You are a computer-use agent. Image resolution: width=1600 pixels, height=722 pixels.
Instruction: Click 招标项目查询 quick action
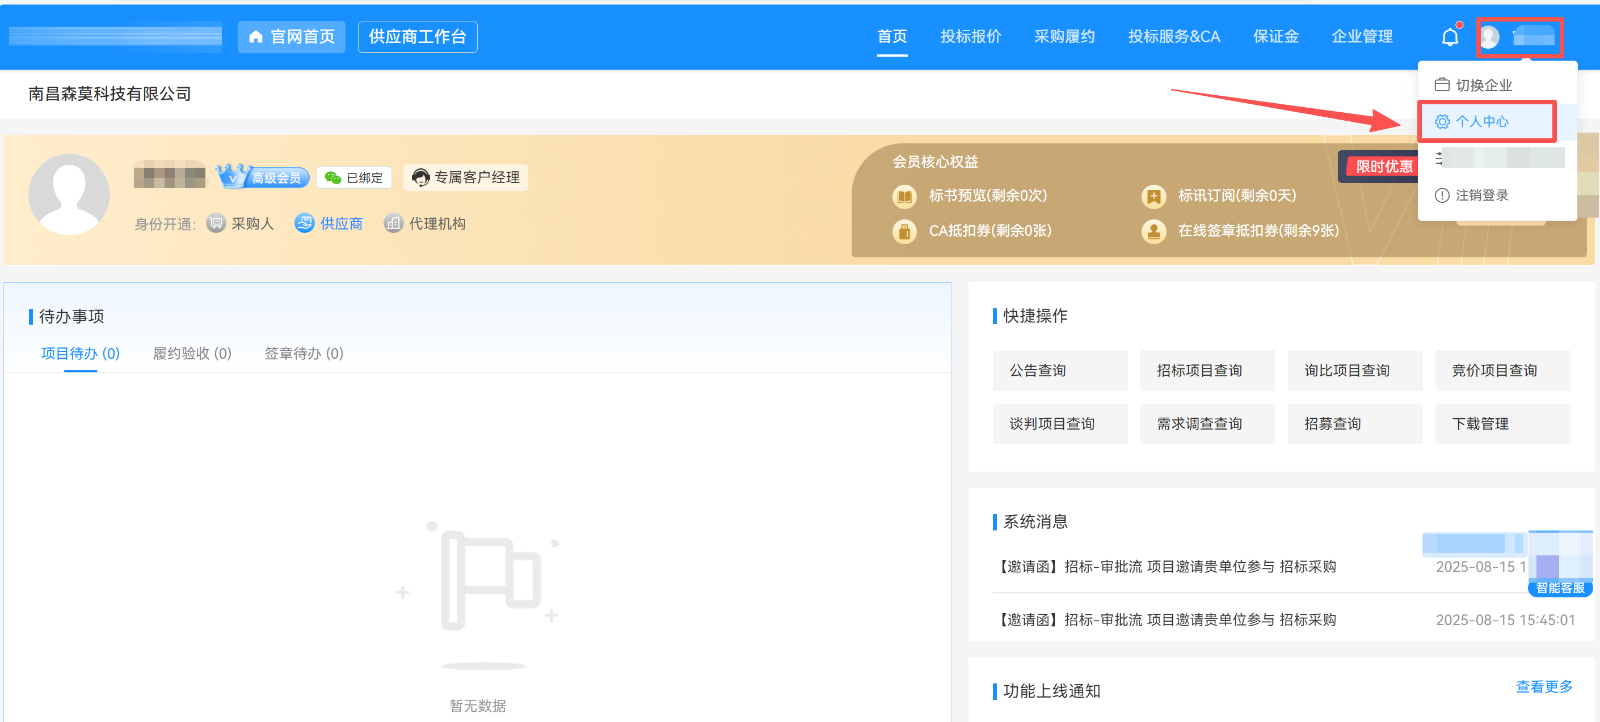(x=1207, y=370)
